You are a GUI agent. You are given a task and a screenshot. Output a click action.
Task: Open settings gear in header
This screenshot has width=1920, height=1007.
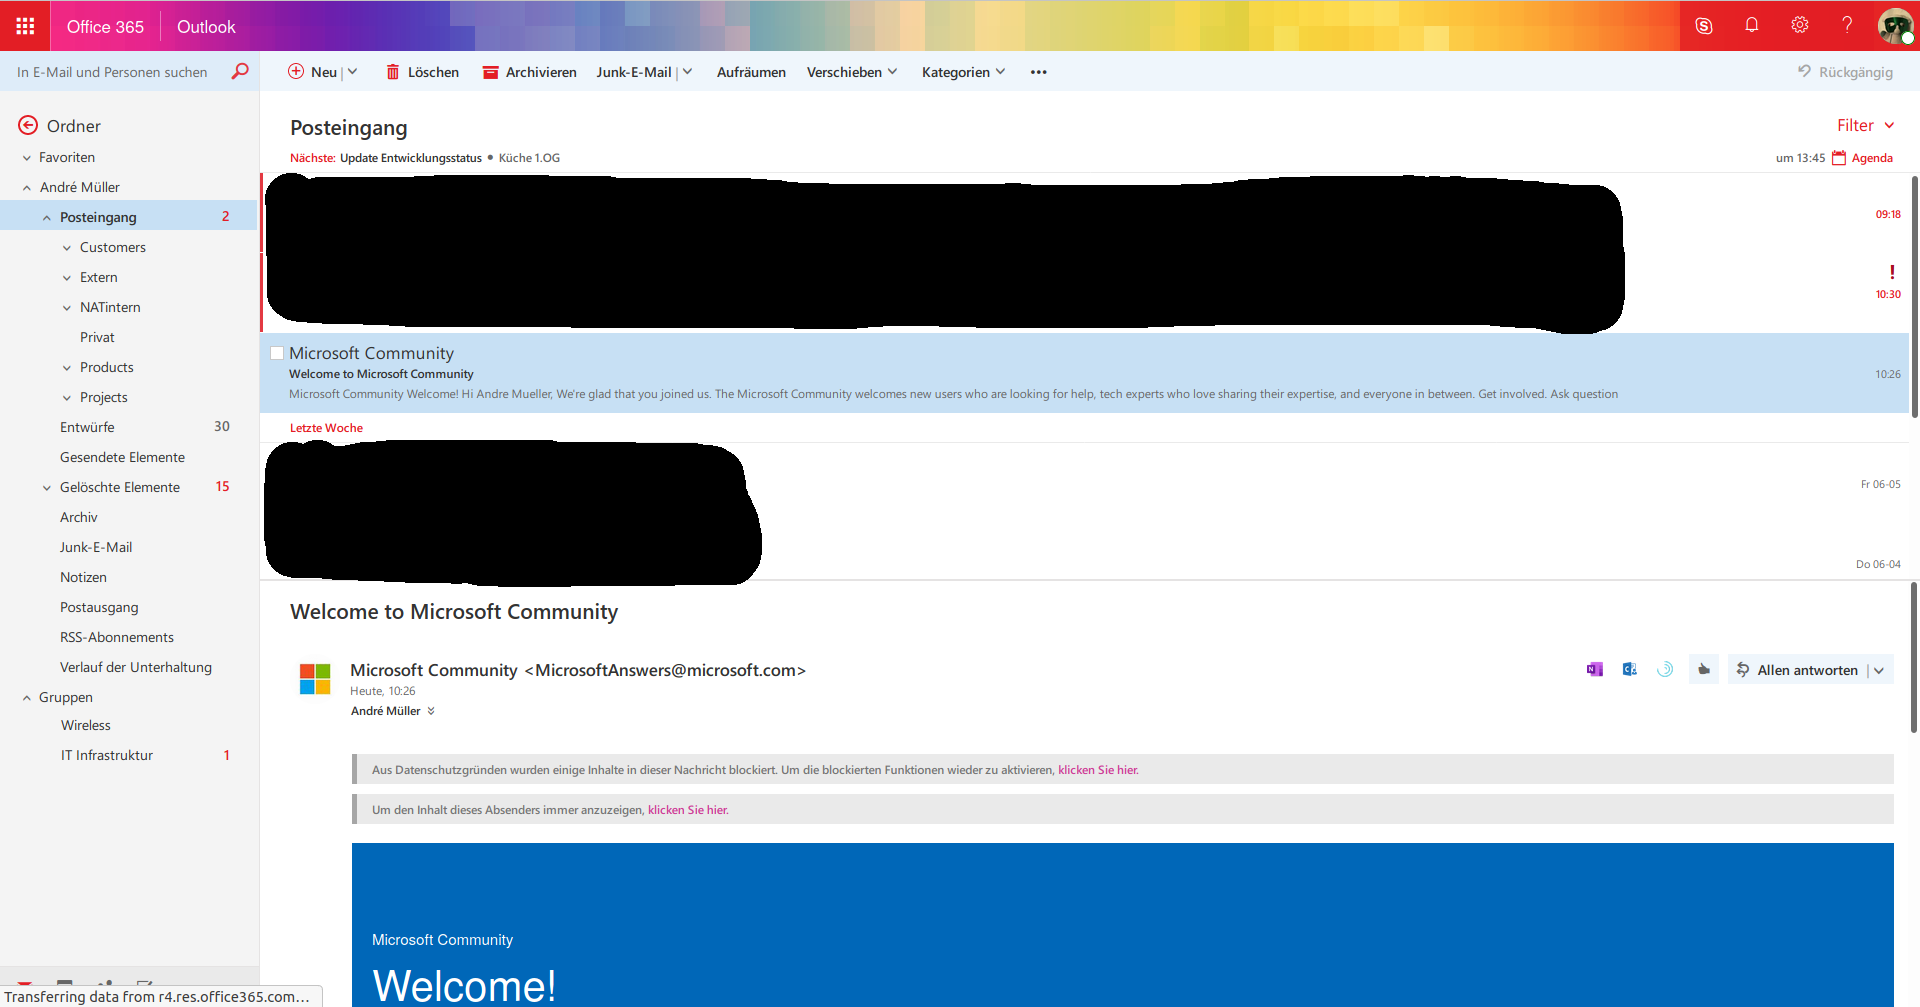pyautogui.click(x=1800, y=25)
